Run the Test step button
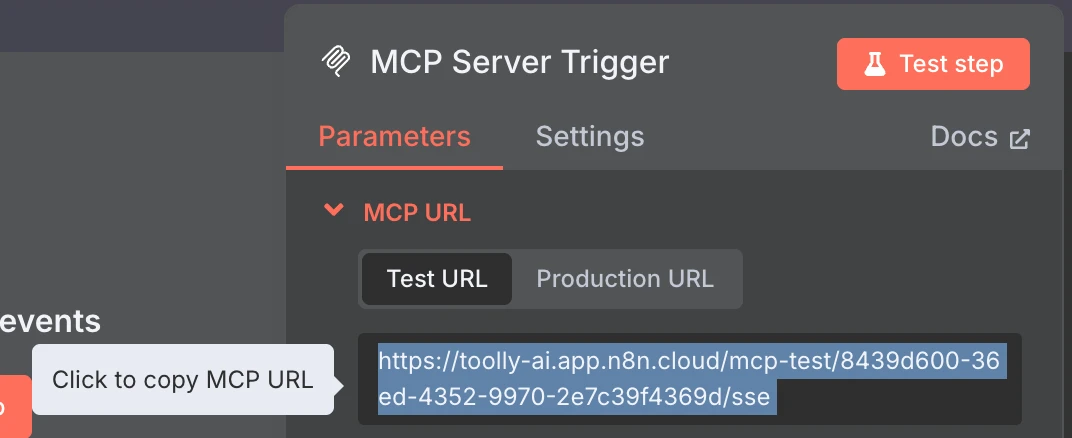The image size is (1072, 438). 933,64
